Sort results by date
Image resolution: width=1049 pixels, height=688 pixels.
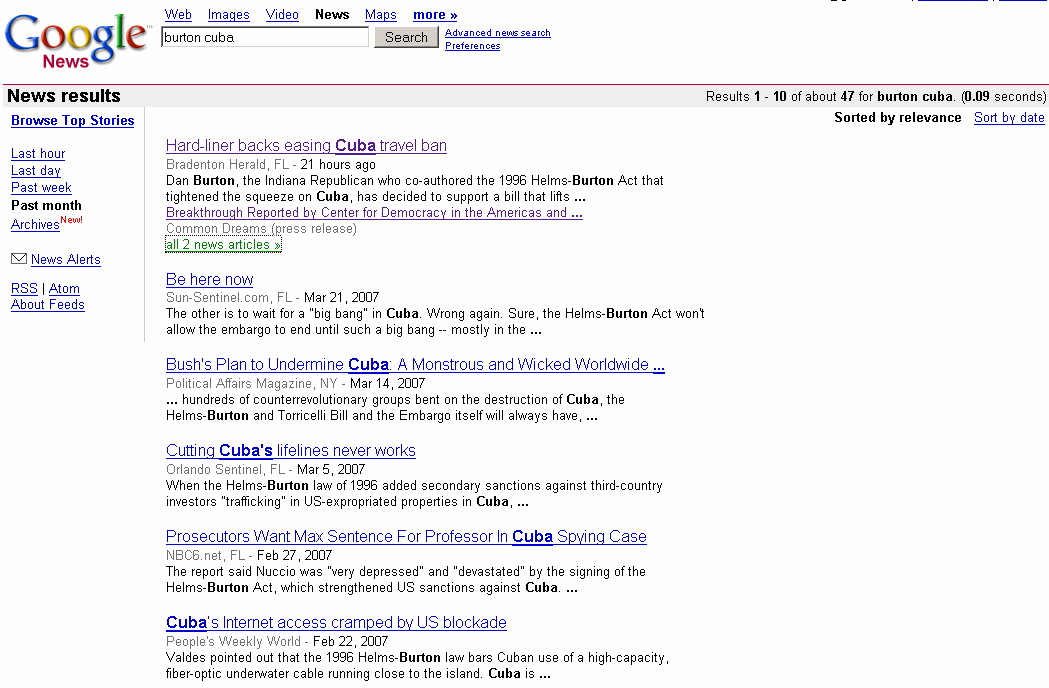coord(1009,118)
